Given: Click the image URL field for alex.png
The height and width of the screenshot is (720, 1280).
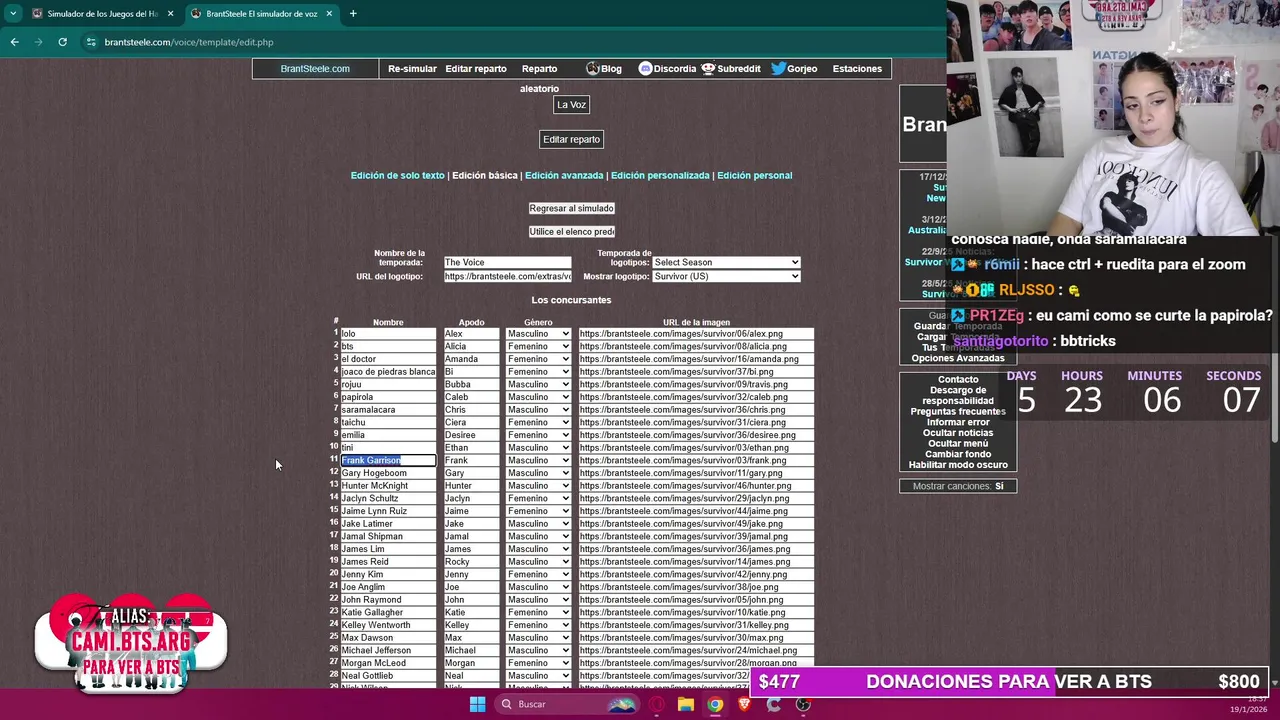Looking at the screenshot, I should [696, 334].
